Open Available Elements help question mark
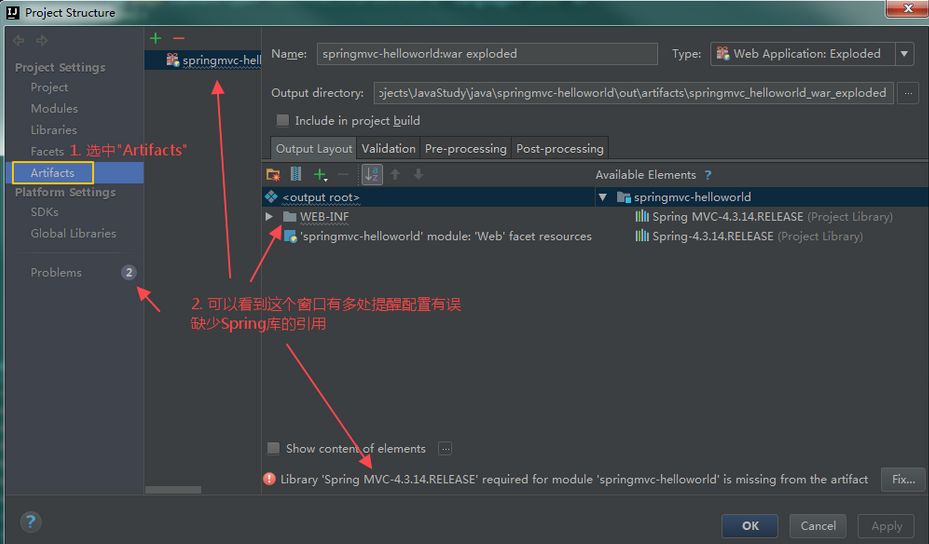The image size is (929, 544). tap(708, 175)
